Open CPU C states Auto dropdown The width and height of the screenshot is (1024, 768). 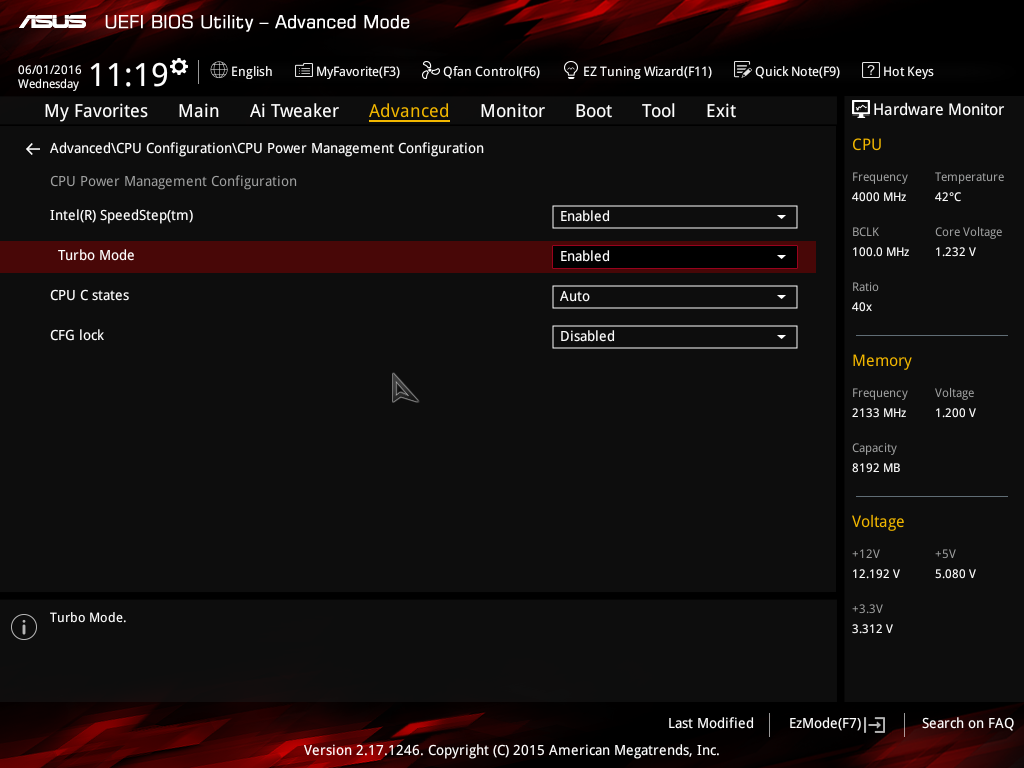coord(675,296)
